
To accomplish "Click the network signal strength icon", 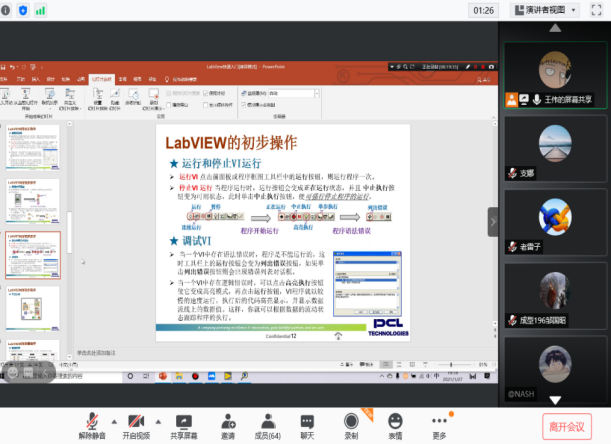I will pyautogui.click(x=41, y=10).
